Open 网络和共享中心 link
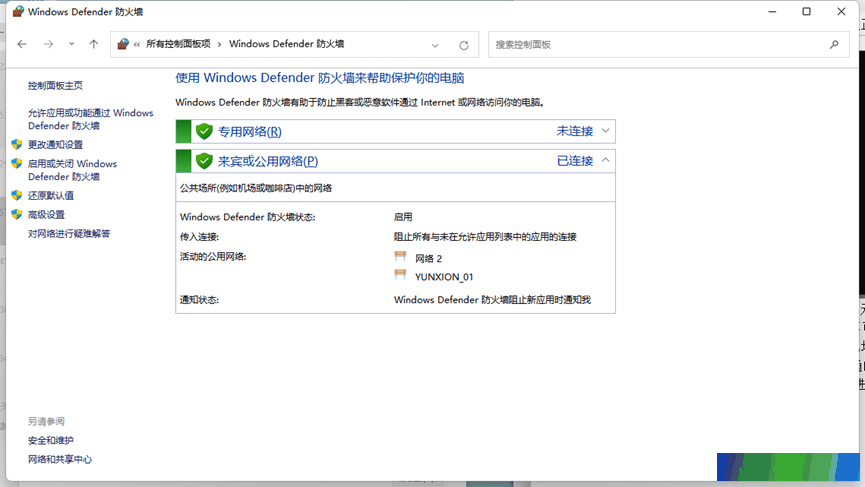This screenshot has width=865, height=487. point(60,459)
